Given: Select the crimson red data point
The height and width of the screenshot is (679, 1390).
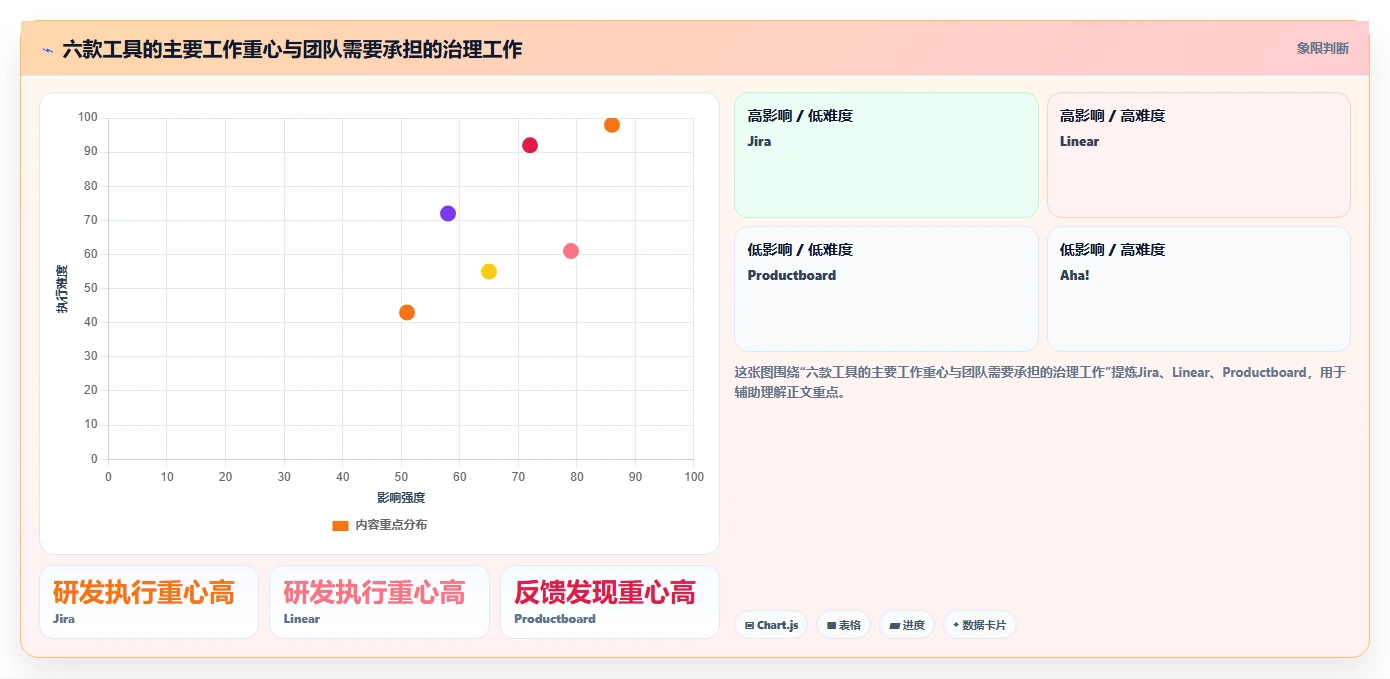Looking at the screenshot, I should click(530, 146).
